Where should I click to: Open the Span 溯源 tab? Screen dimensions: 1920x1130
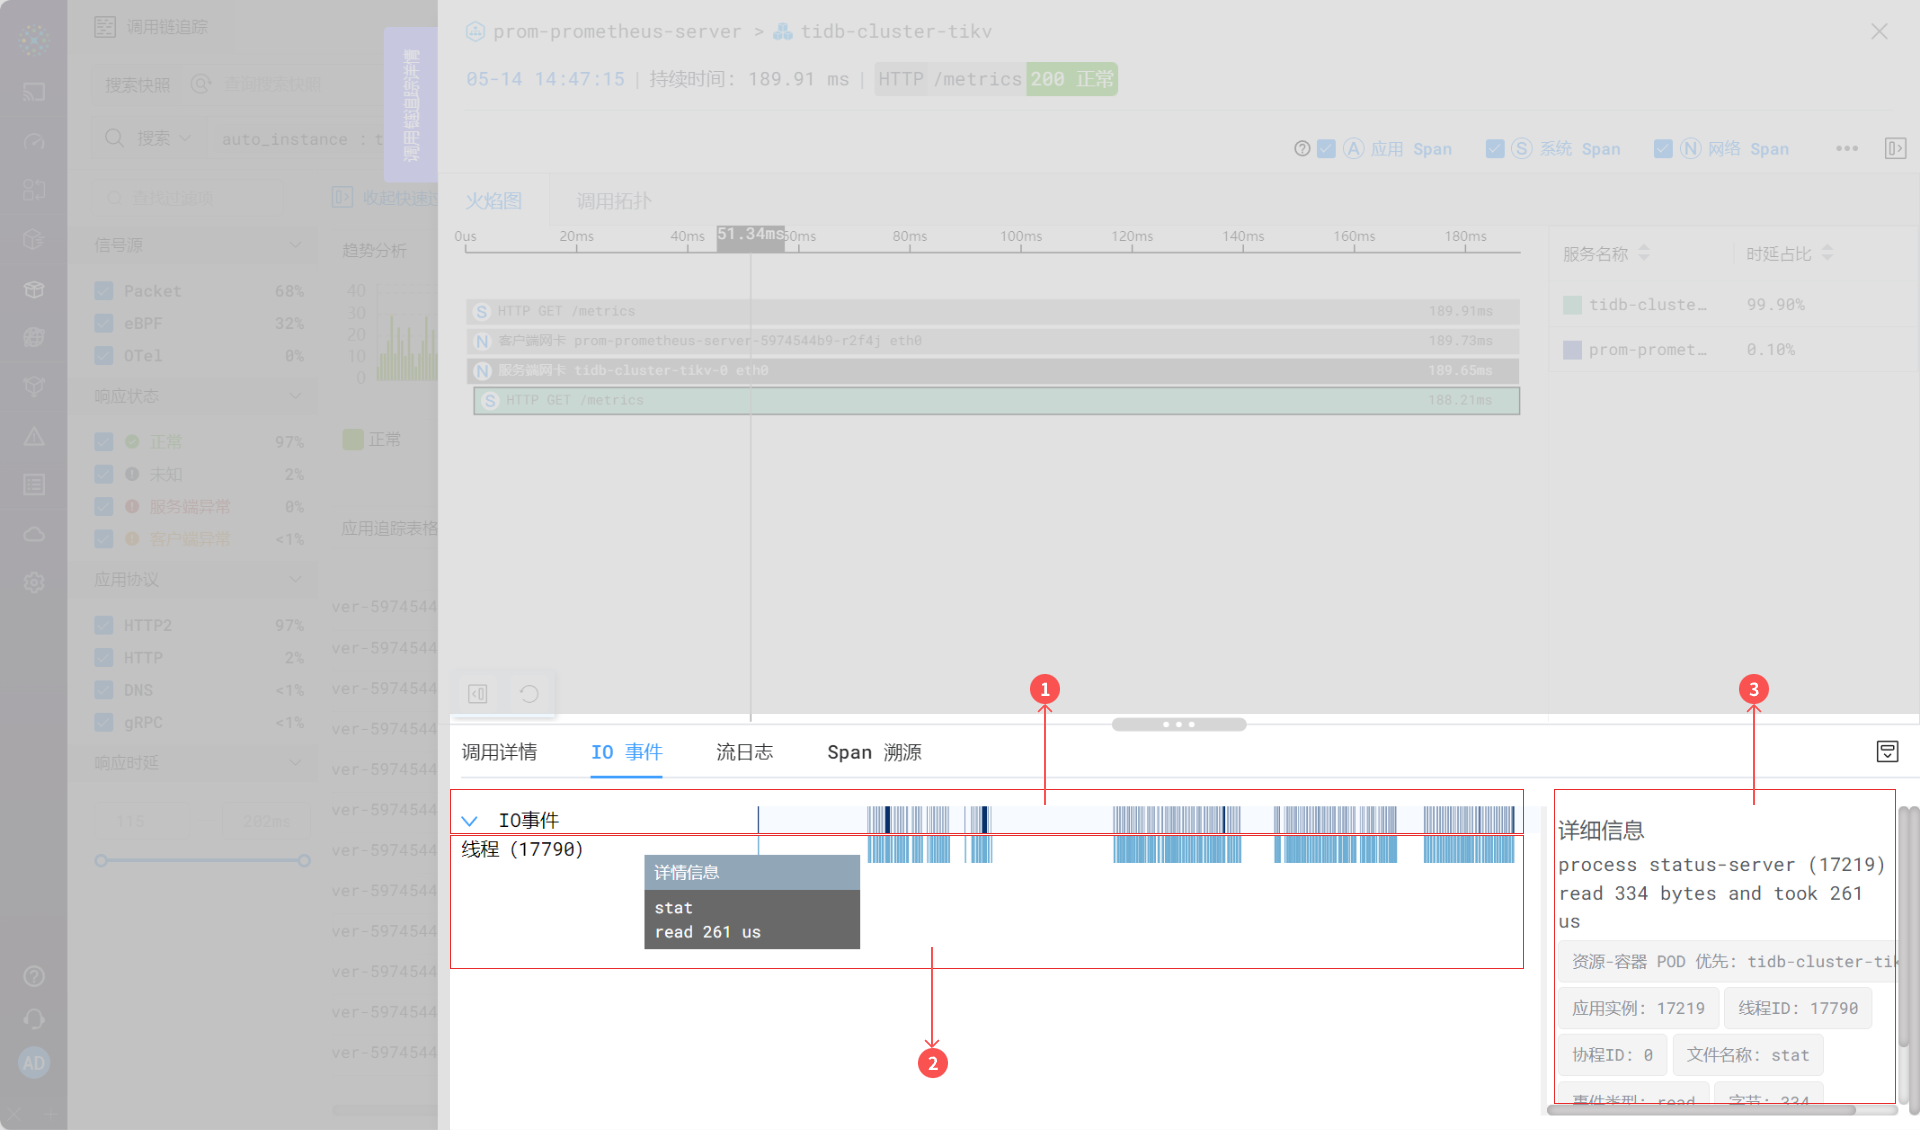874,752
